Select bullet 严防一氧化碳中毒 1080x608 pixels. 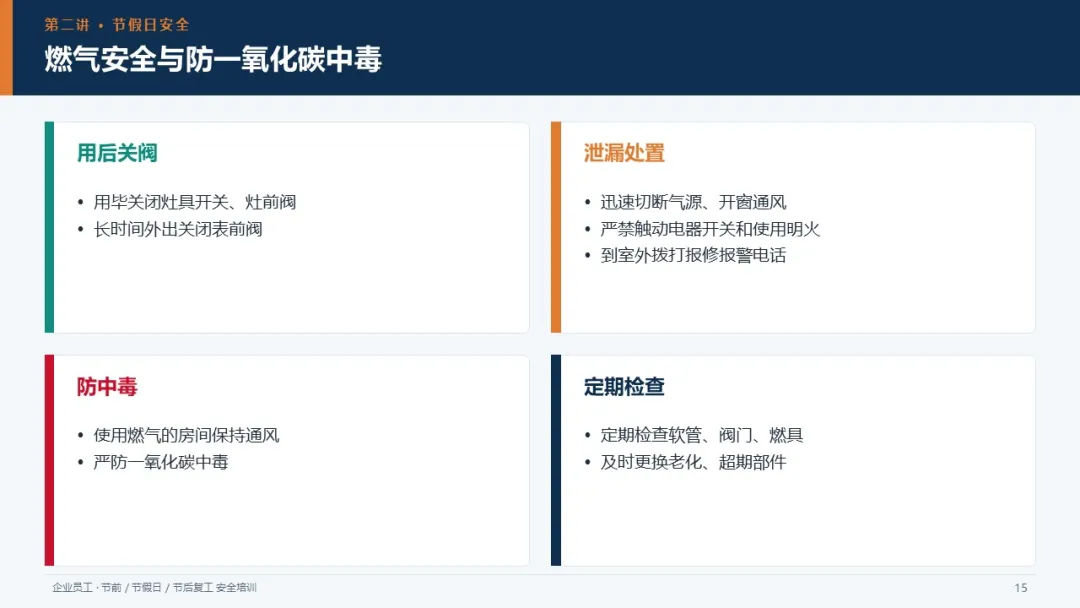(x=160, y=462)
